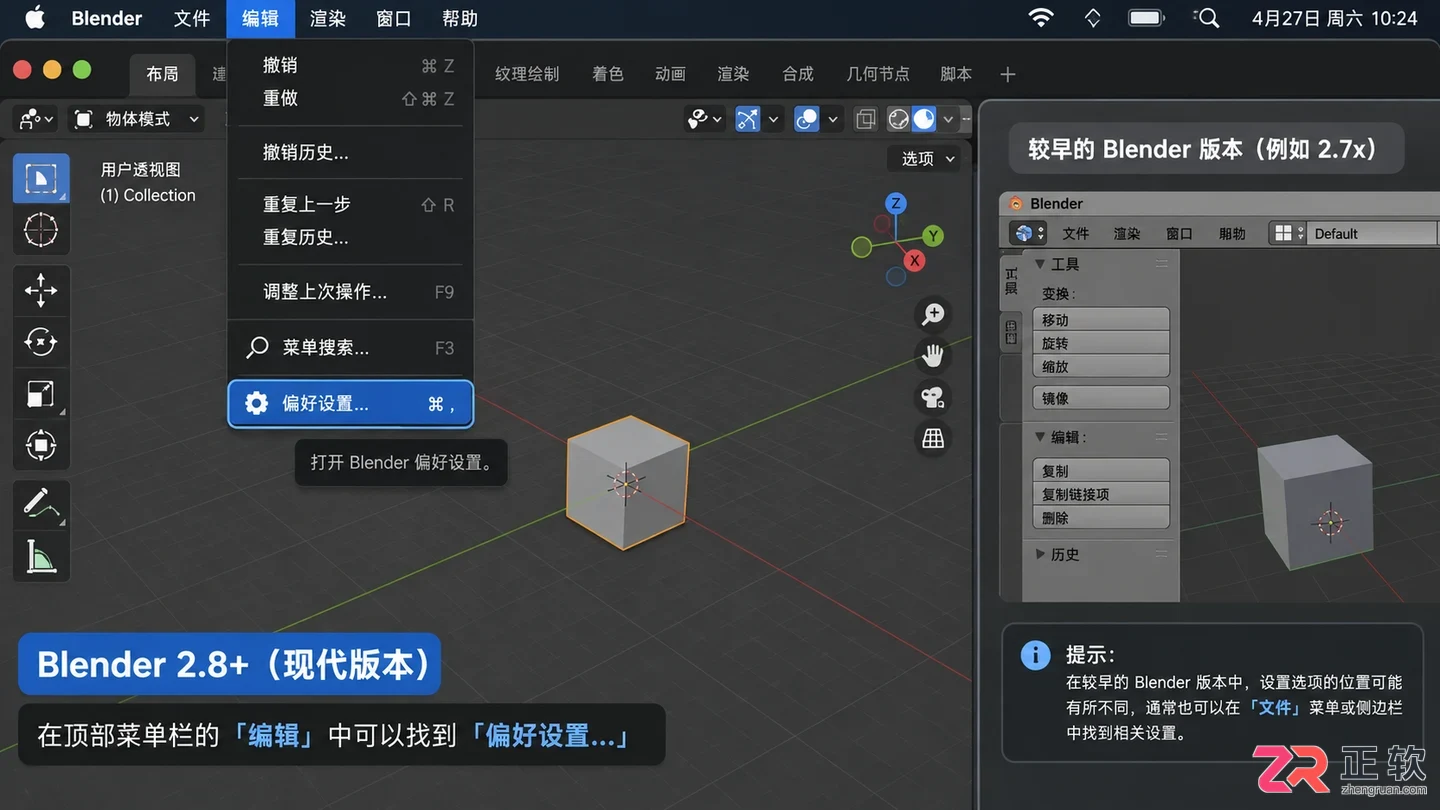The height and width of the screenshot is (810, 1440).
Task: Activate the 3D cursor tool
Action: pos(41,230)
